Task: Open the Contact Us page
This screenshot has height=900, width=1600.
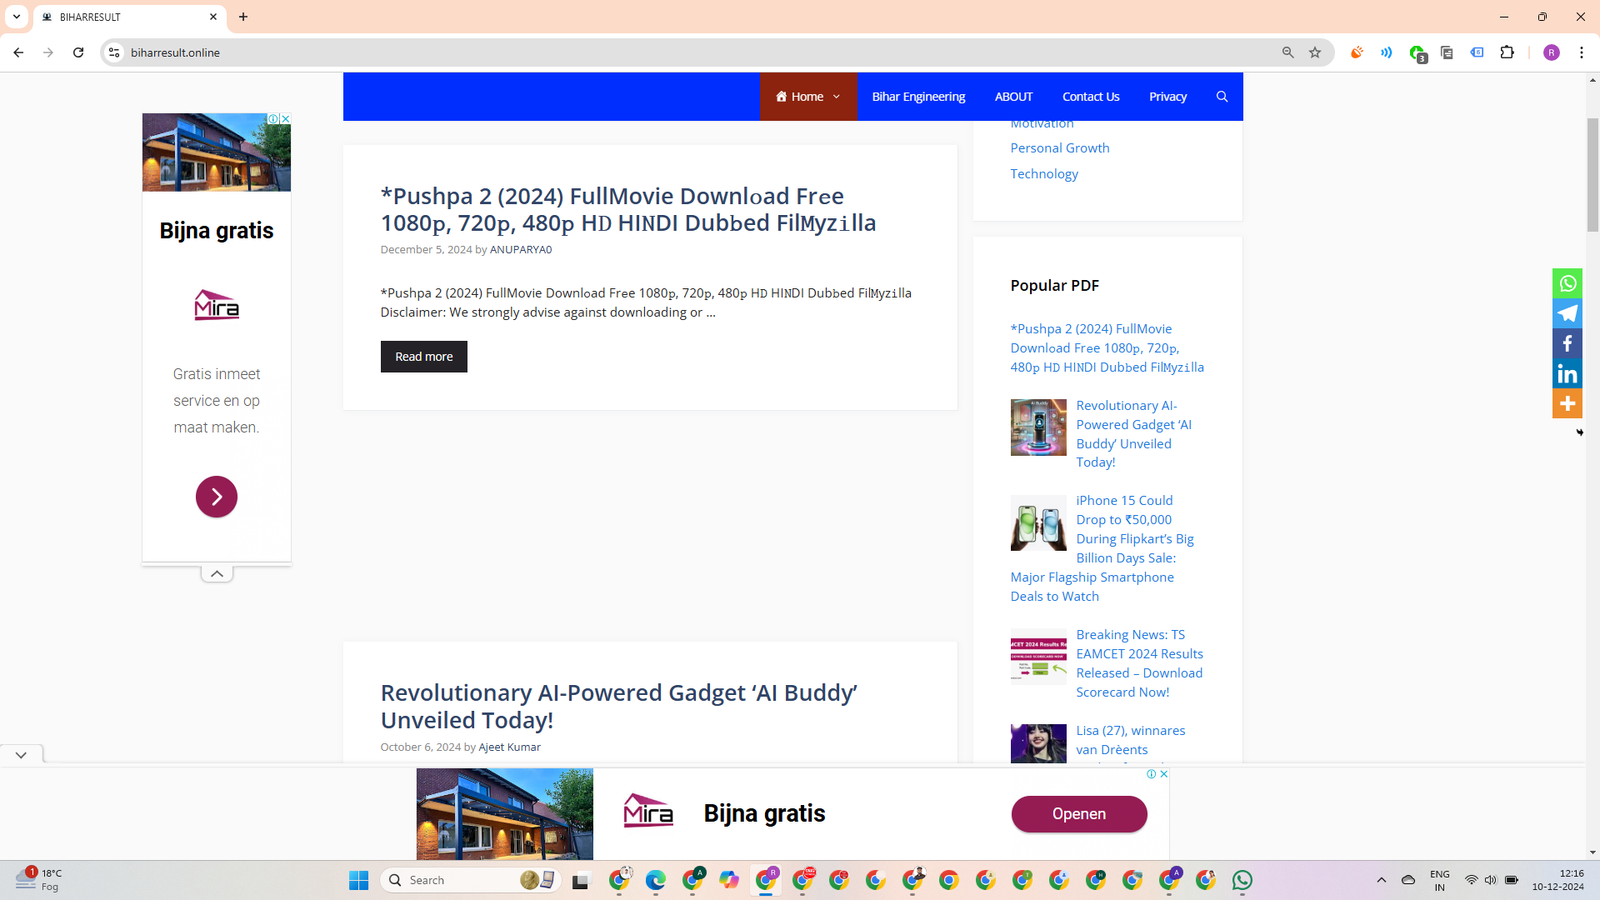Action: (x=1090, y=97)
